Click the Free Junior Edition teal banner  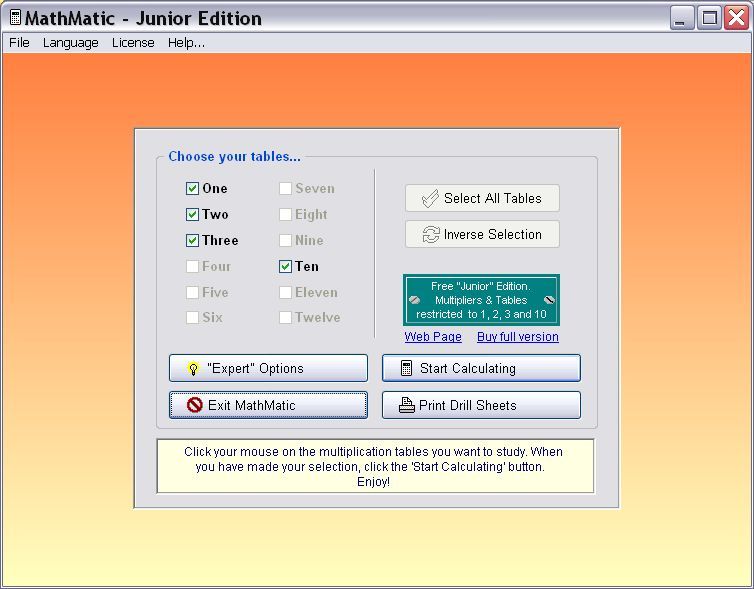(x=481, y=300)
